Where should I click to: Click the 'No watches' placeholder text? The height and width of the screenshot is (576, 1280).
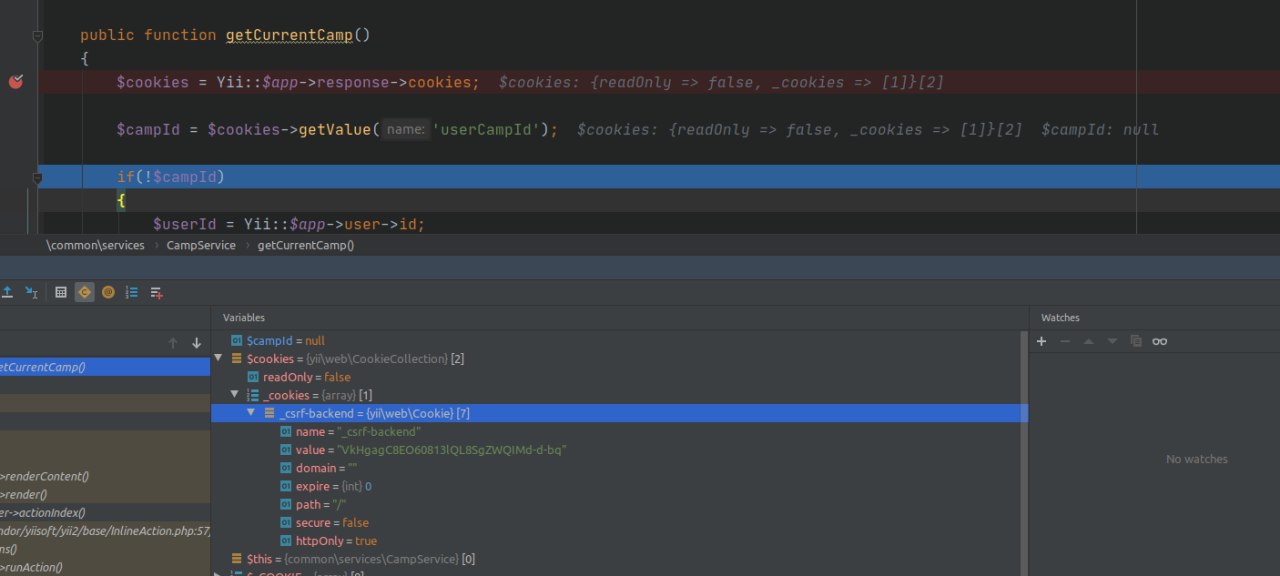[1197, 459]
